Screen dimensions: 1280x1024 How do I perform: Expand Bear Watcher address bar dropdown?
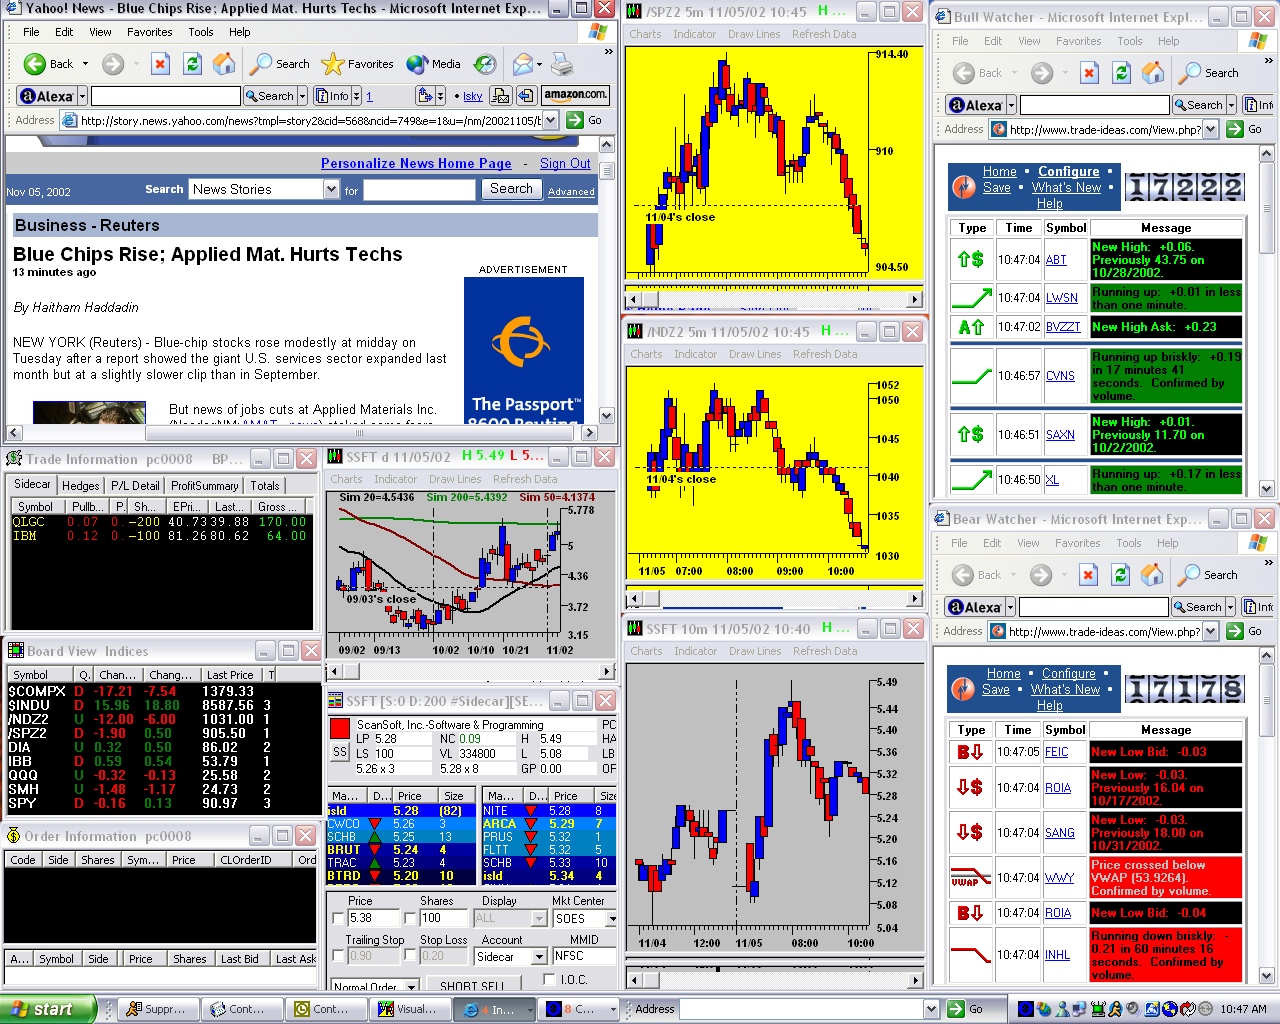tap(1209, 631)
